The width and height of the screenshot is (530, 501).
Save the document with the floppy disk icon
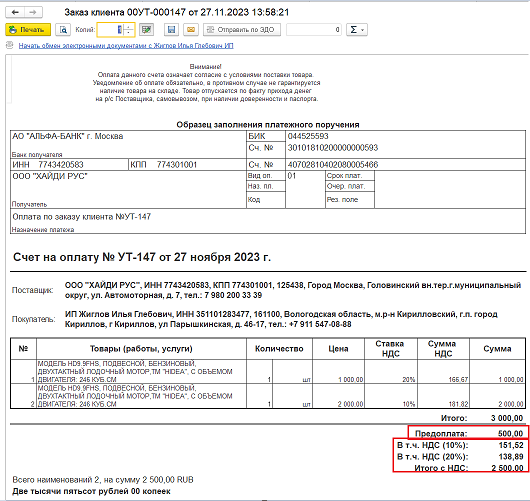(171, 30)
